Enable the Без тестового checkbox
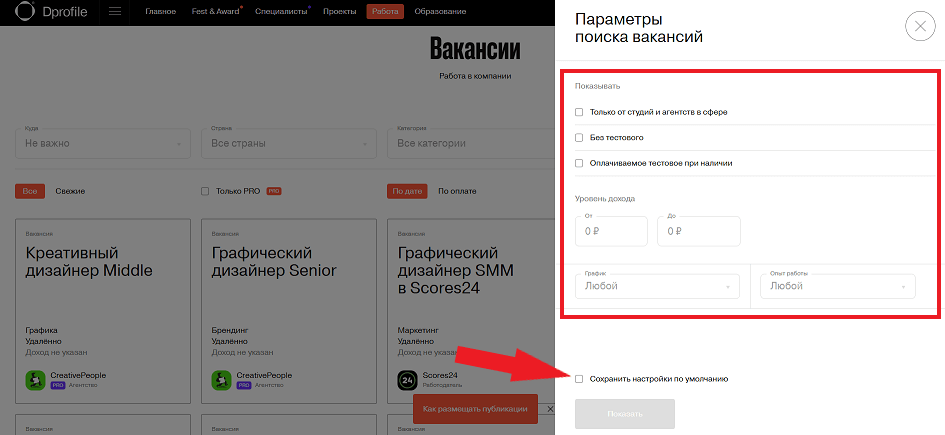945x435 pixels. click(579, 137)
